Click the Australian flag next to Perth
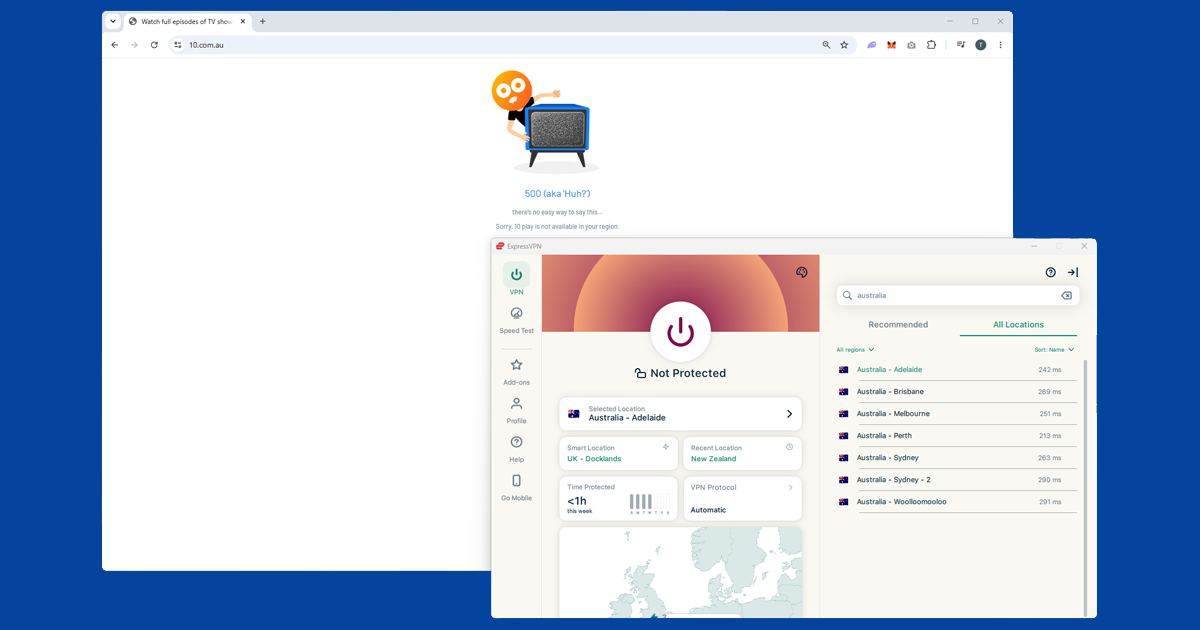 [844, 436]
